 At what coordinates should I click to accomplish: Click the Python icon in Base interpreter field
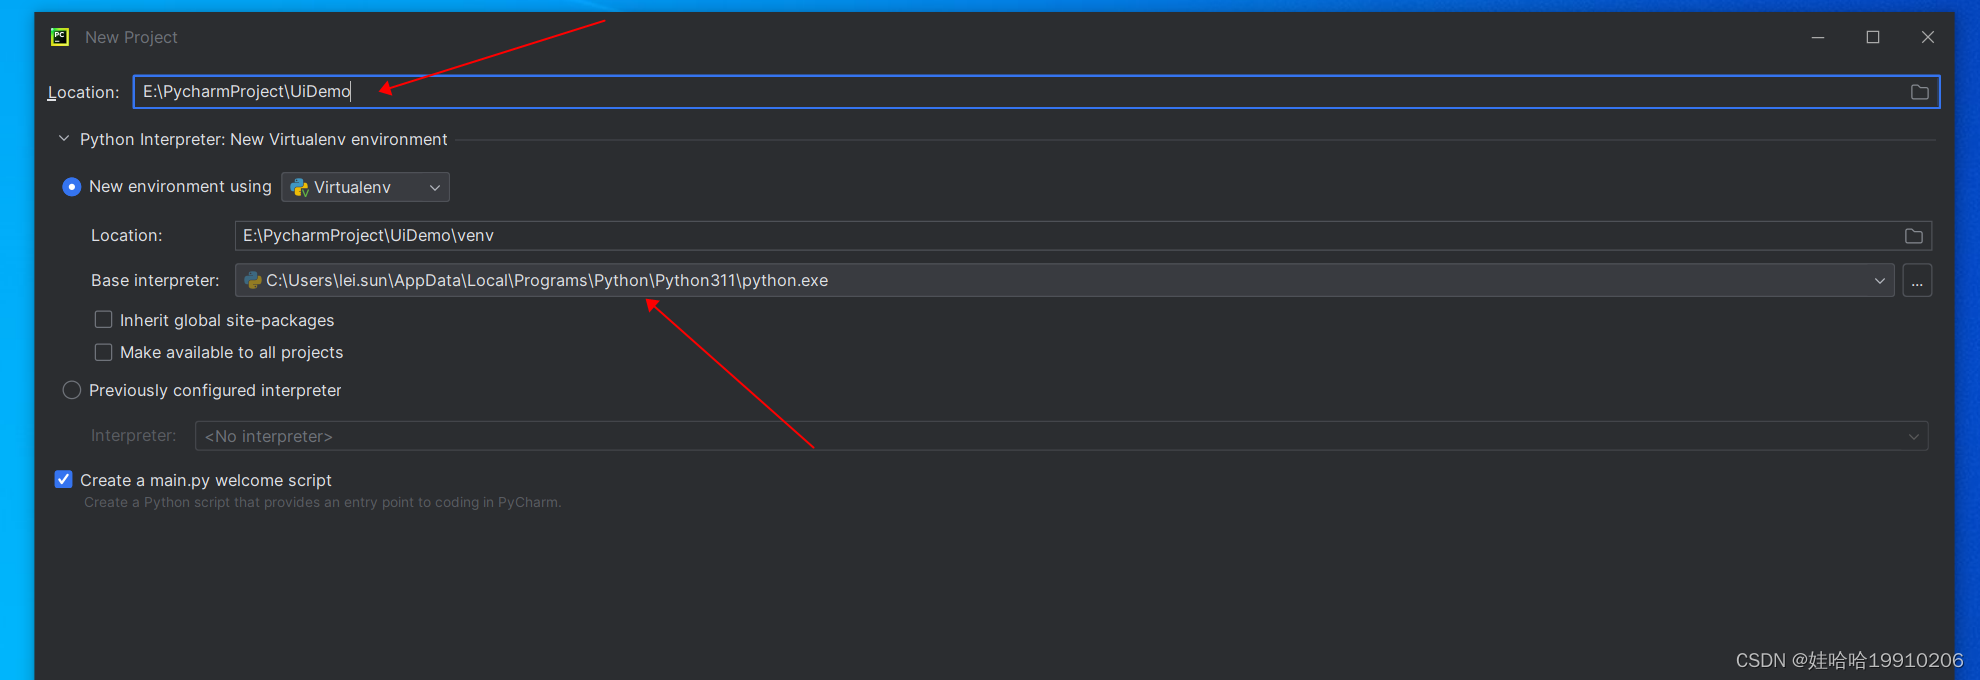pos(253,281)
